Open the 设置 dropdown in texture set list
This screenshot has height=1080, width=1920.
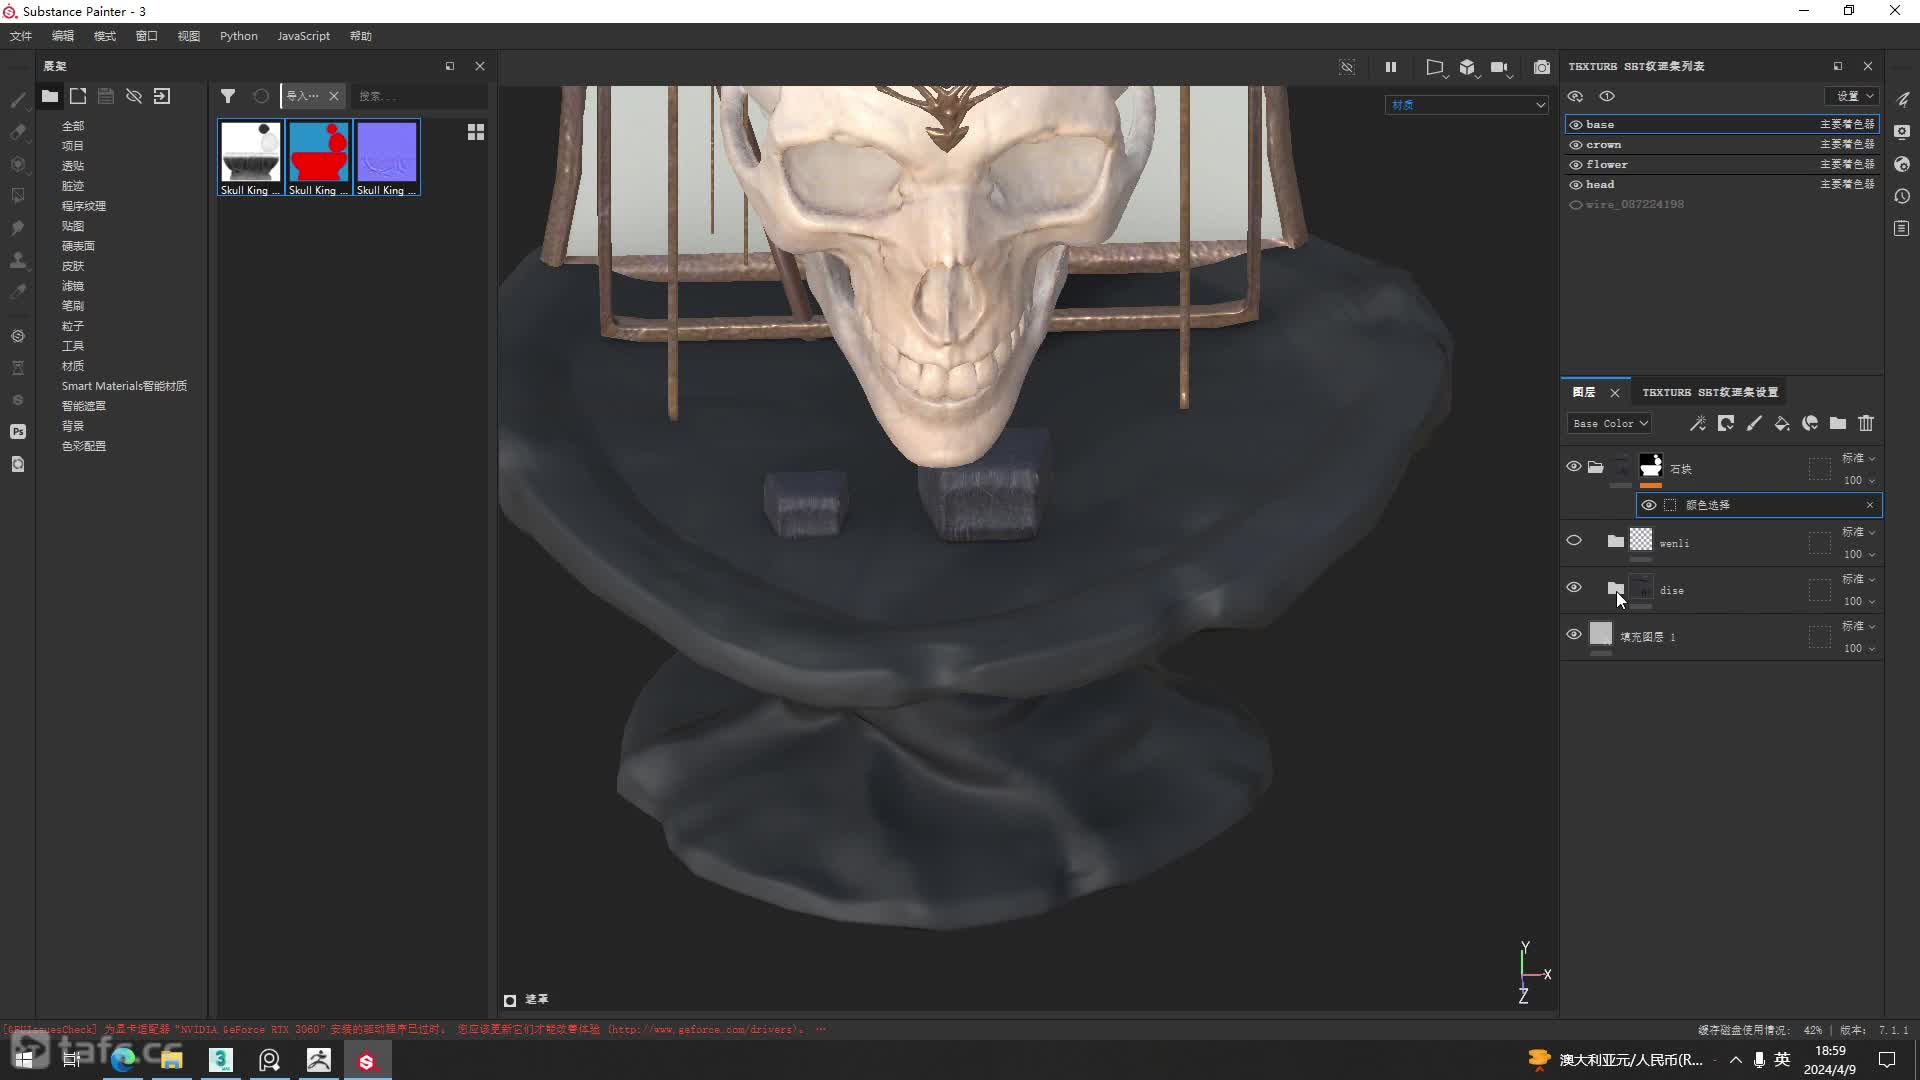[x=1853, y=96]
